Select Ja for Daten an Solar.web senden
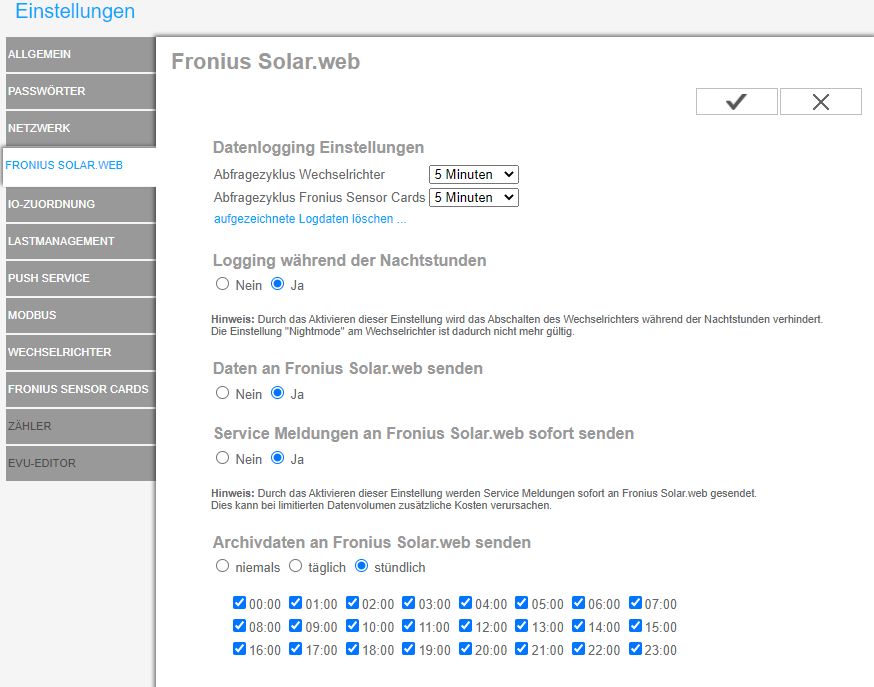The width and height of the screenshot is (874, 687). [278, 393]
